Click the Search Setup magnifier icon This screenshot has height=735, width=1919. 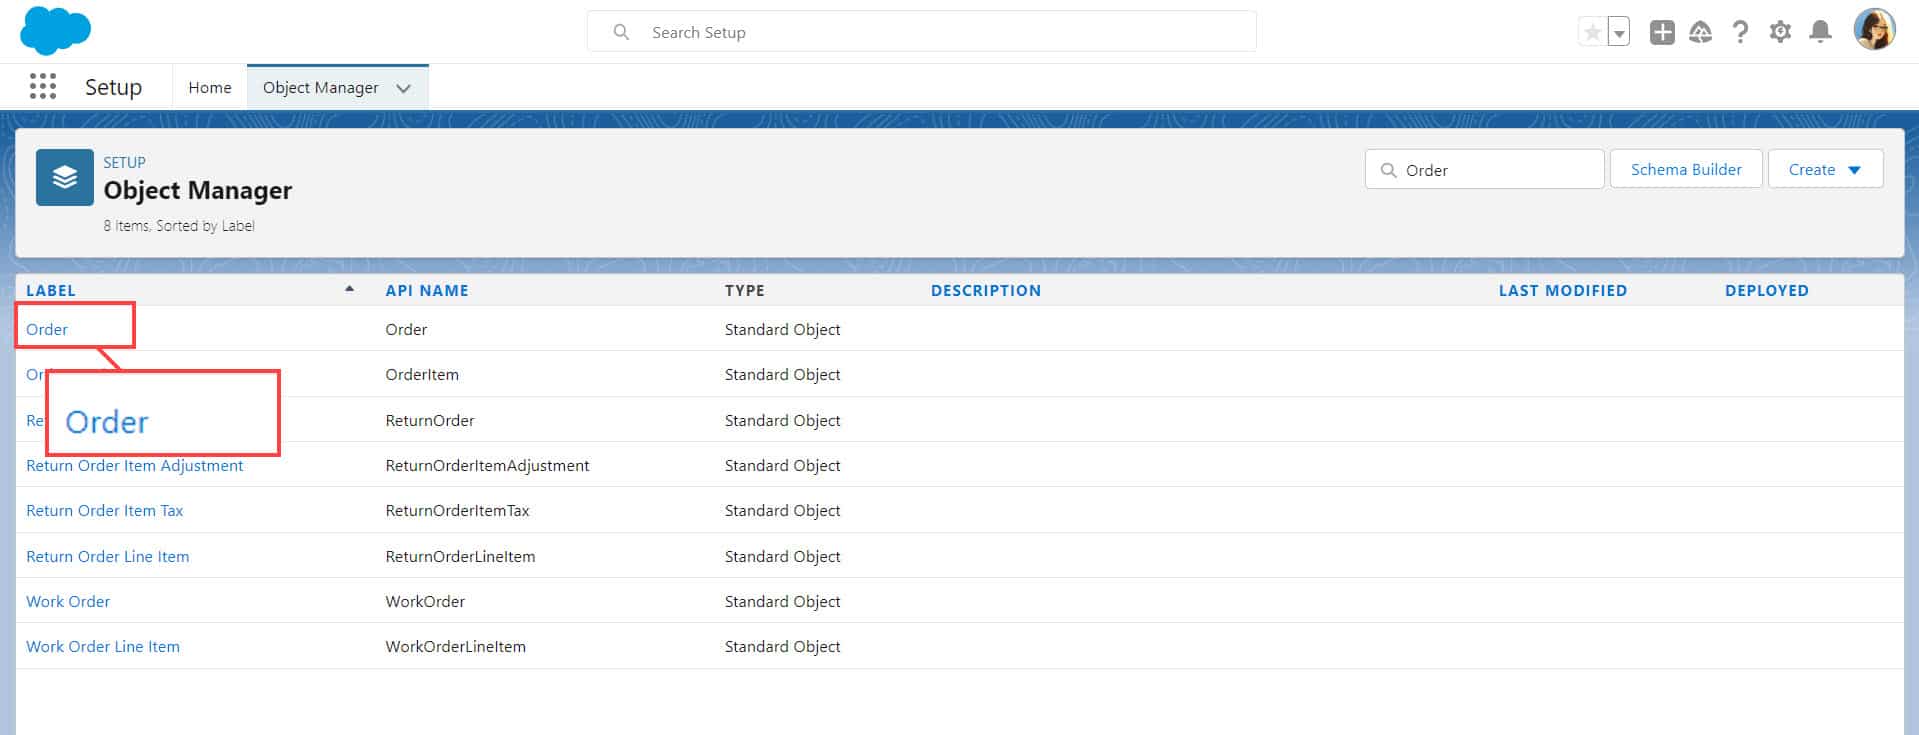click(621, 32)
